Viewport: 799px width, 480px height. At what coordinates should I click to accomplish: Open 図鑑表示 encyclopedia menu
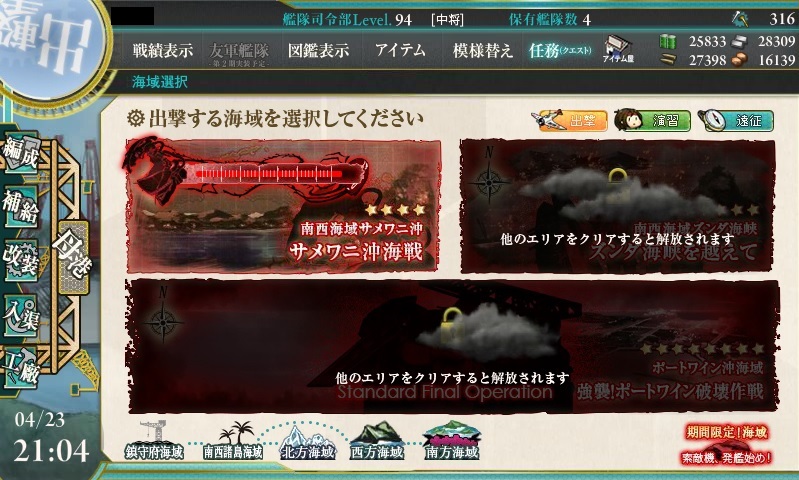pos(318,50)
